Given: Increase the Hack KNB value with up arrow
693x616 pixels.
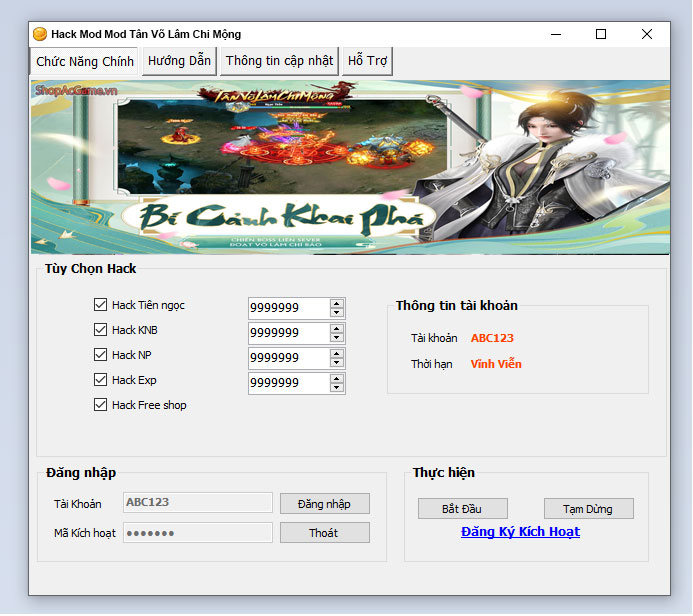Looking at the screenshot, I should (x=337, y=329).
